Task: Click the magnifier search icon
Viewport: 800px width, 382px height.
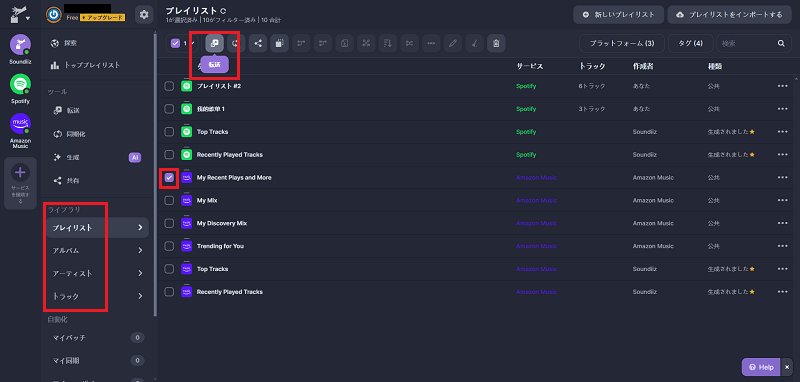Action: click(781, 43)
